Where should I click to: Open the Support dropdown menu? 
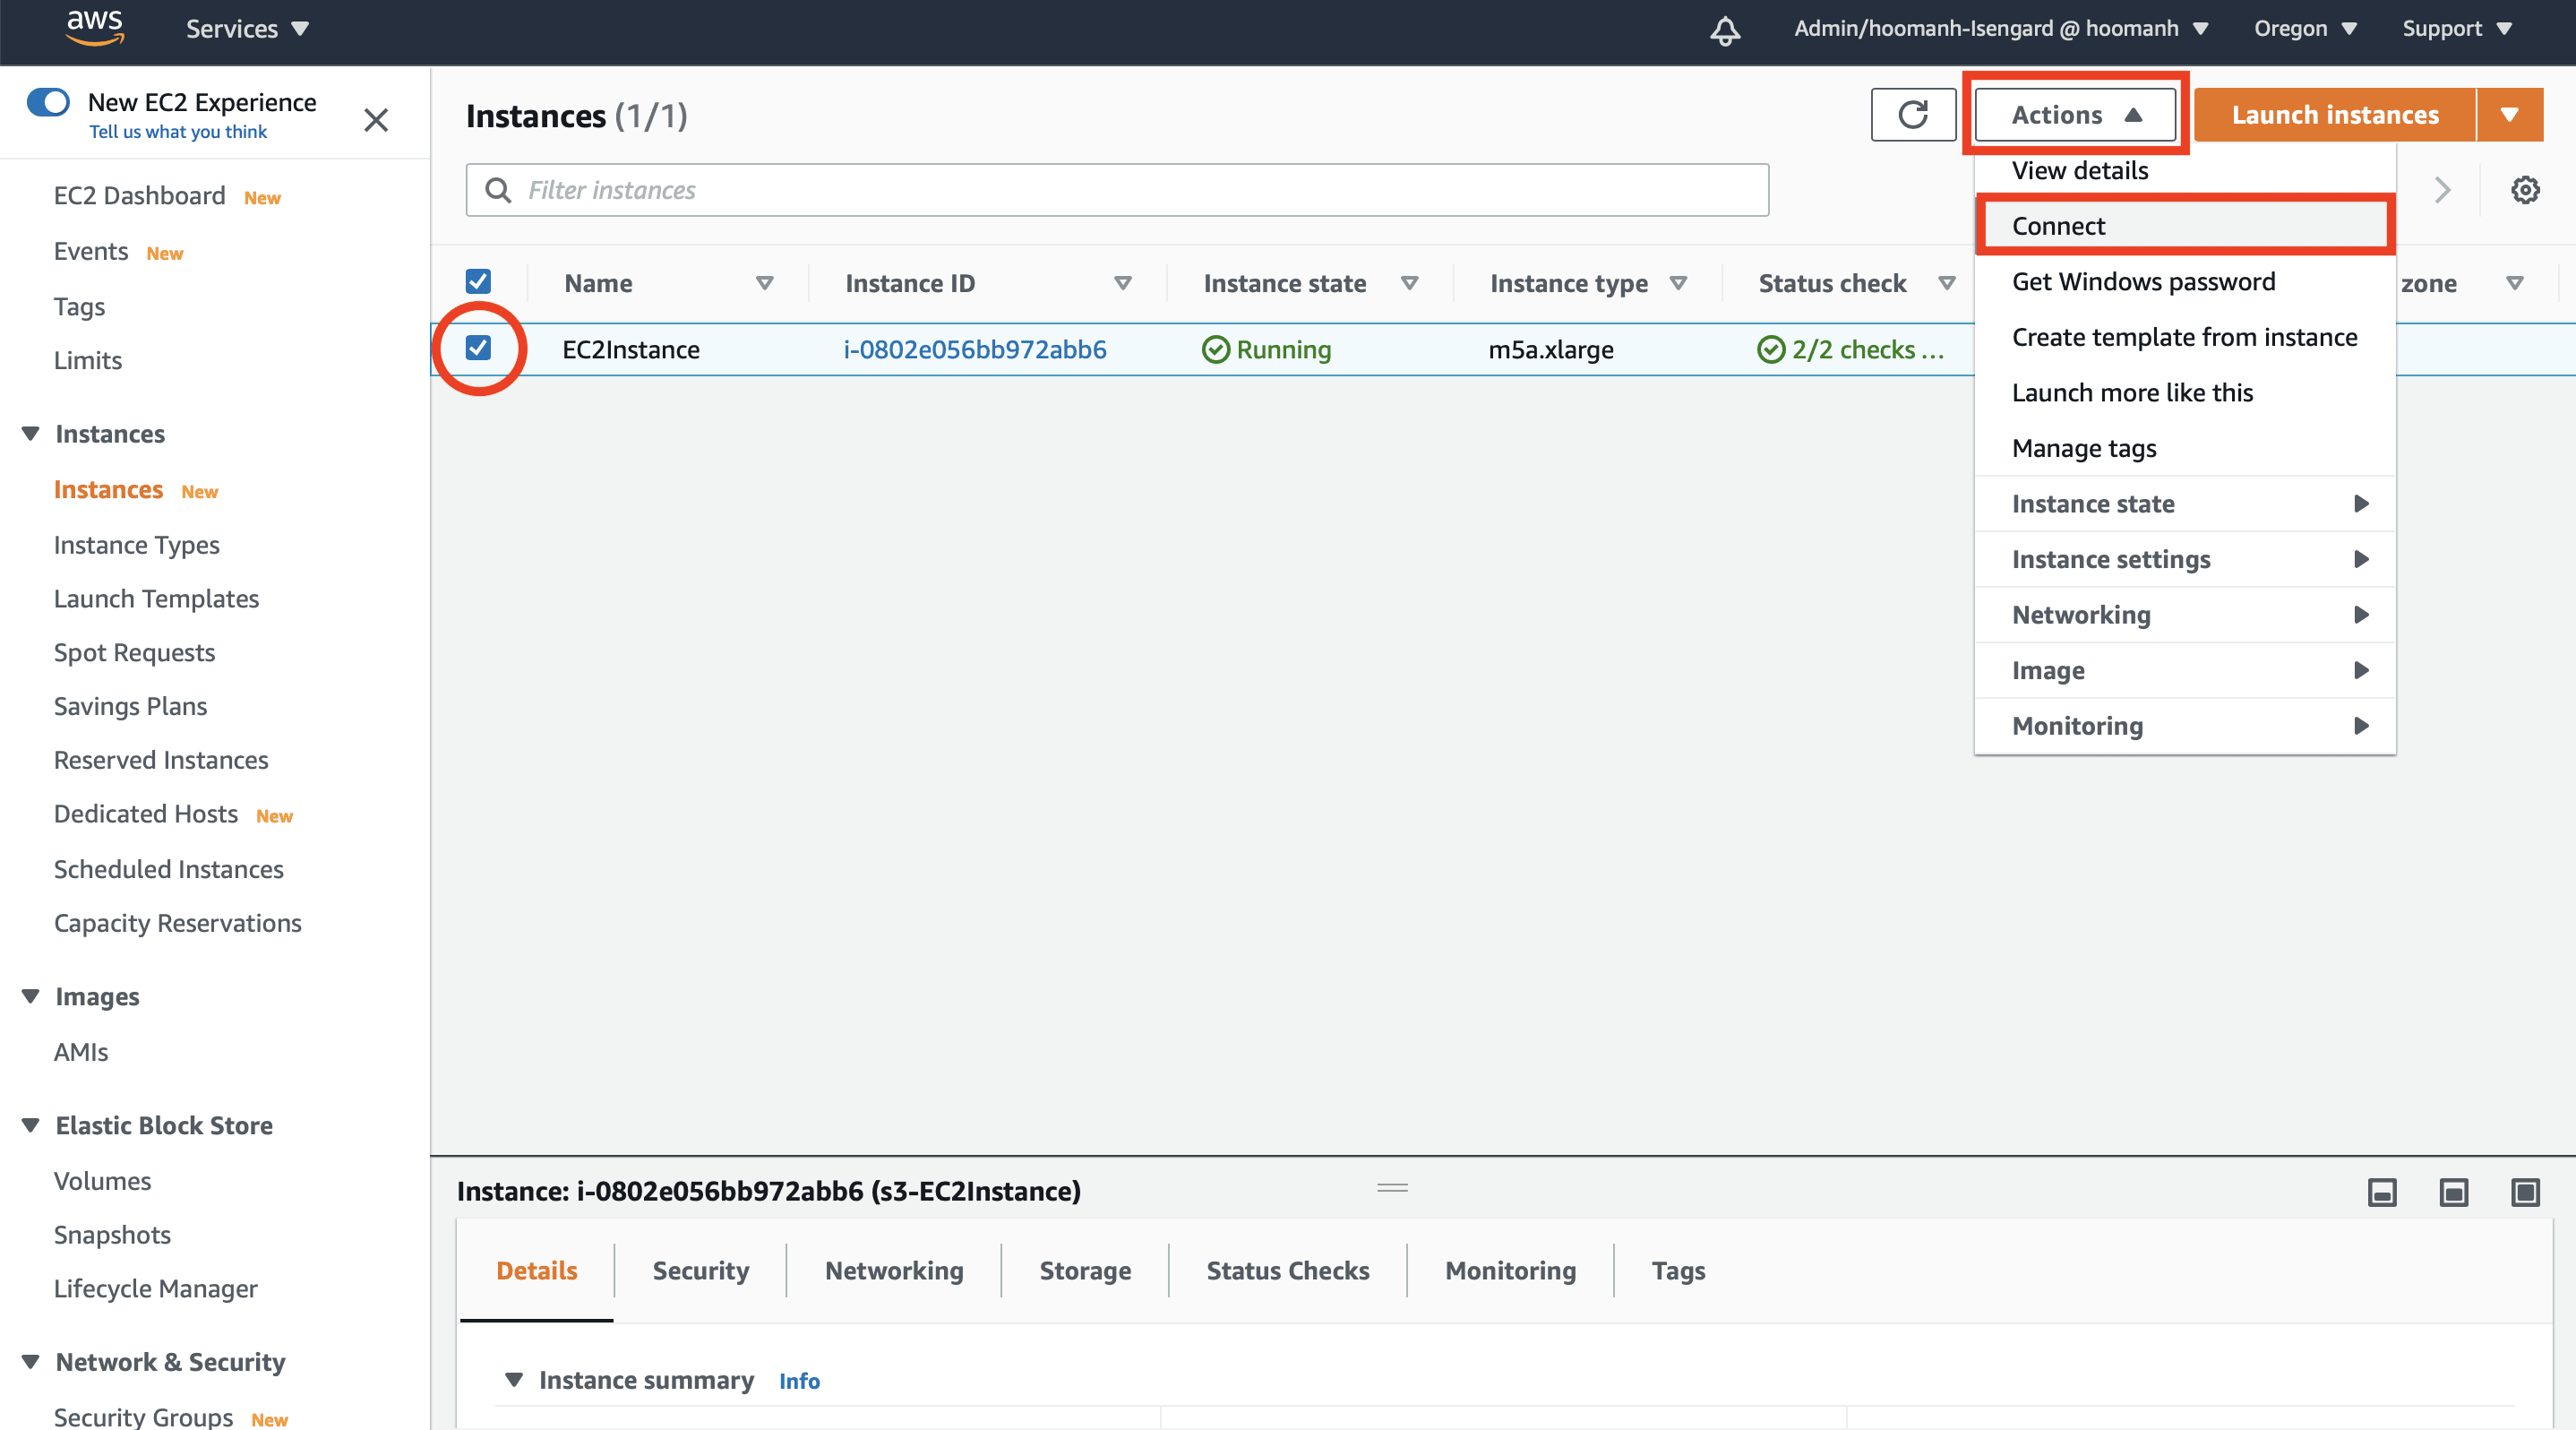[2457, 28]
